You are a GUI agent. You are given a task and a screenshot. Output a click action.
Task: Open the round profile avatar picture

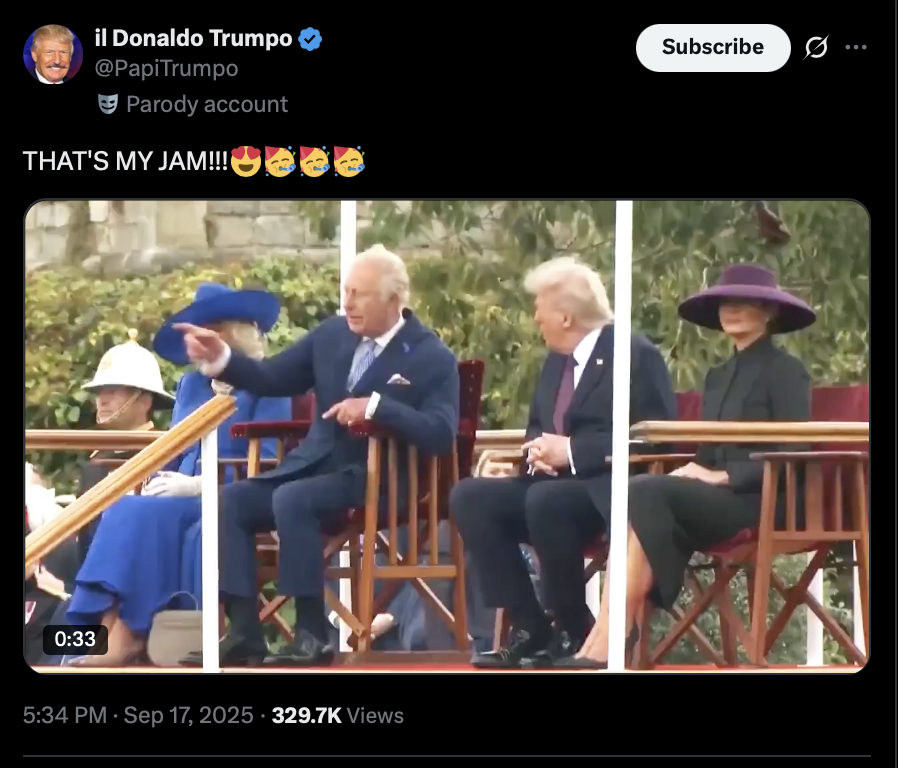pyautogui.click(x=53, y=54)
